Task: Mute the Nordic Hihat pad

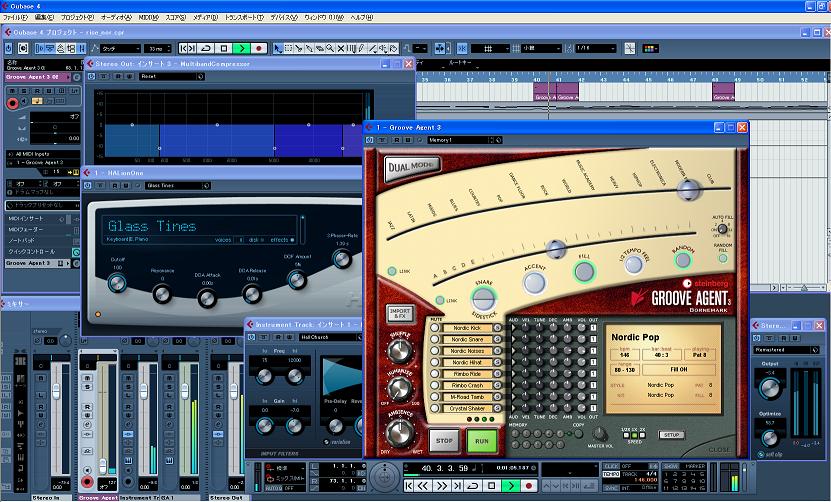Action: pos(435,362)
